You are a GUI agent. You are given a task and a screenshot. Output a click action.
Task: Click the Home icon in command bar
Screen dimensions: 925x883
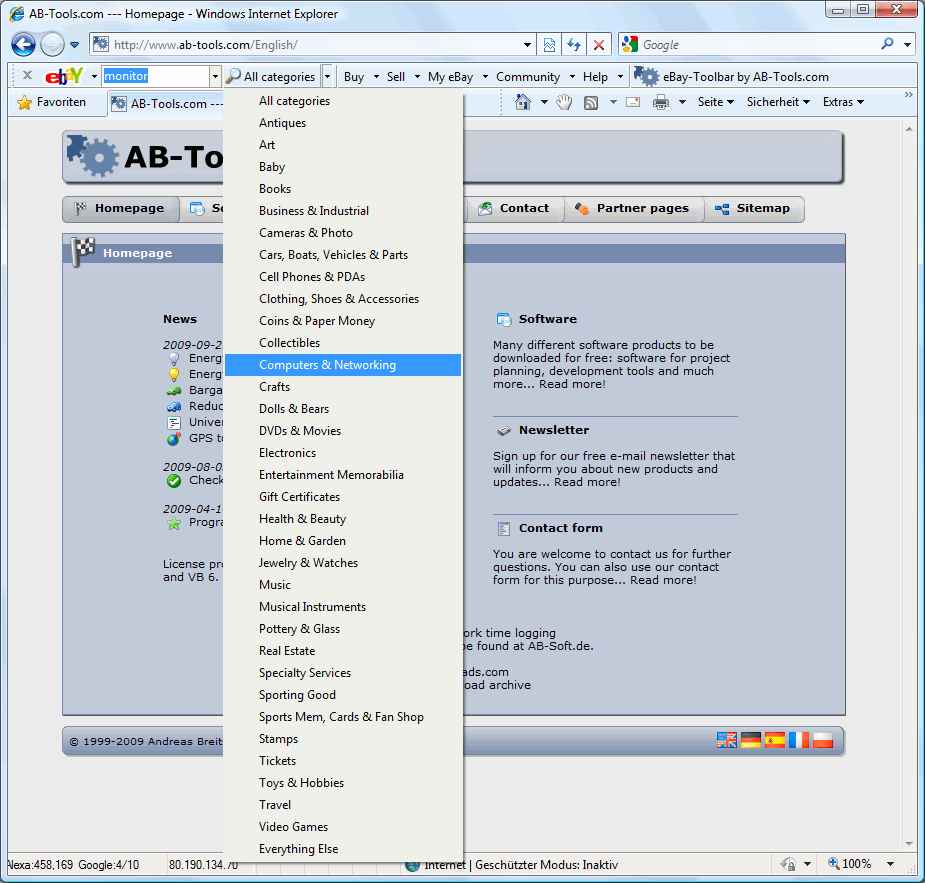point(522,102)
